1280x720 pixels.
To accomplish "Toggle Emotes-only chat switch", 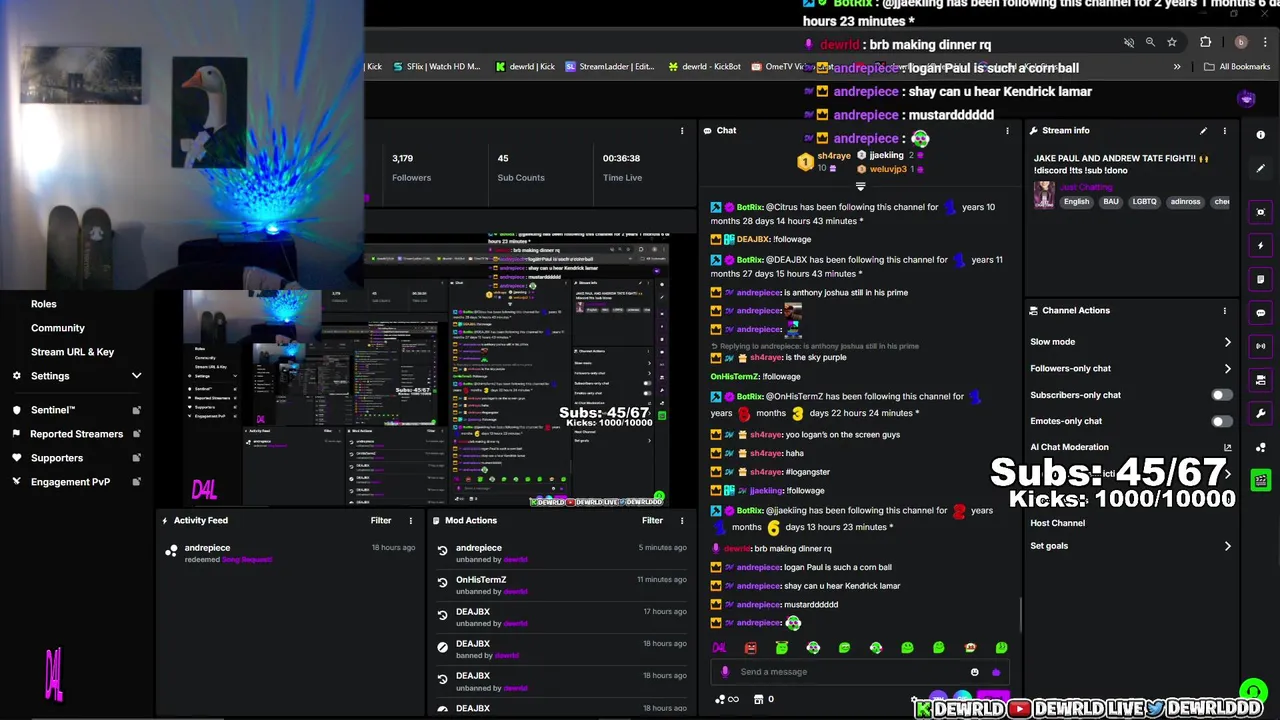I will tap(1222, 421).
